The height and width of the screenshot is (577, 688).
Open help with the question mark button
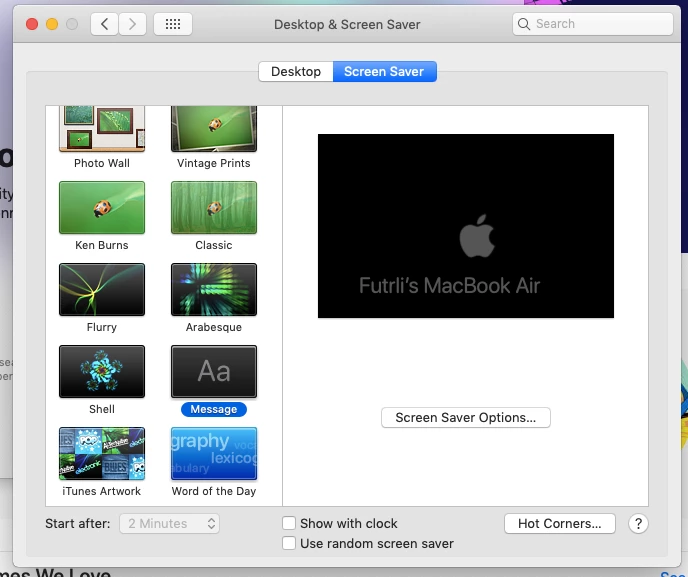click(x=638, y=523)
